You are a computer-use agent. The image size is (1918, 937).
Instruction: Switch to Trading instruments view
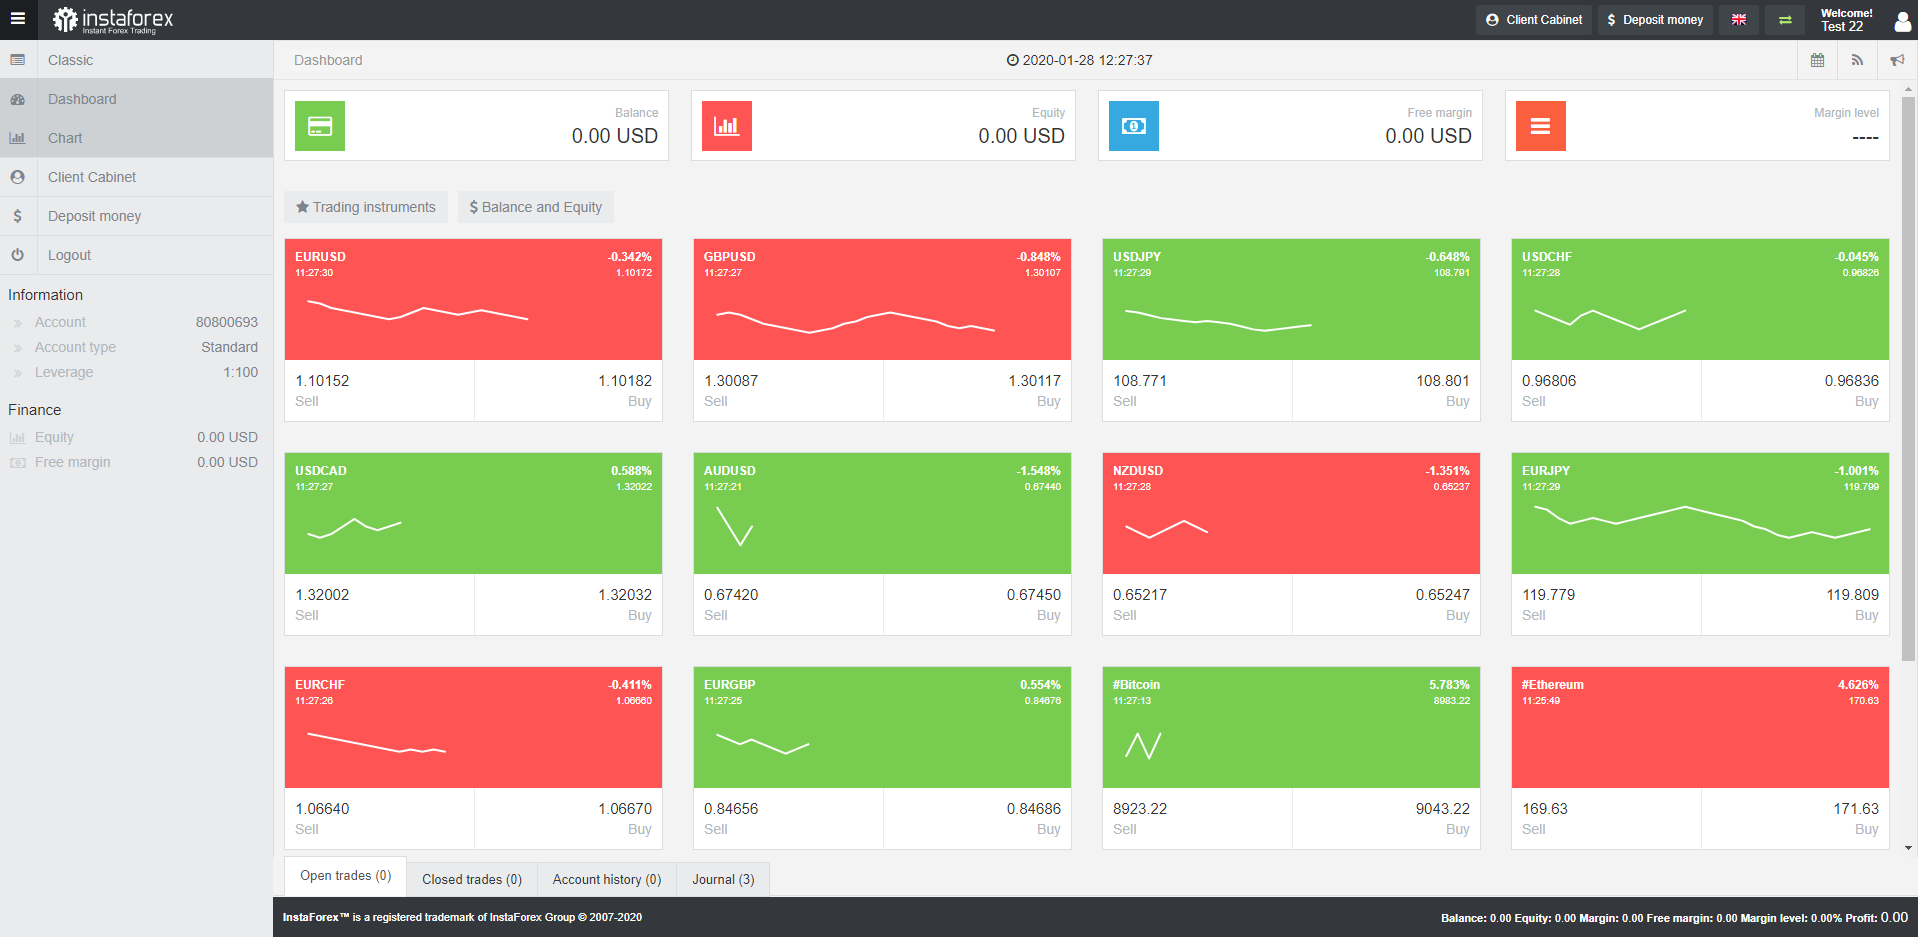[366, 207]
